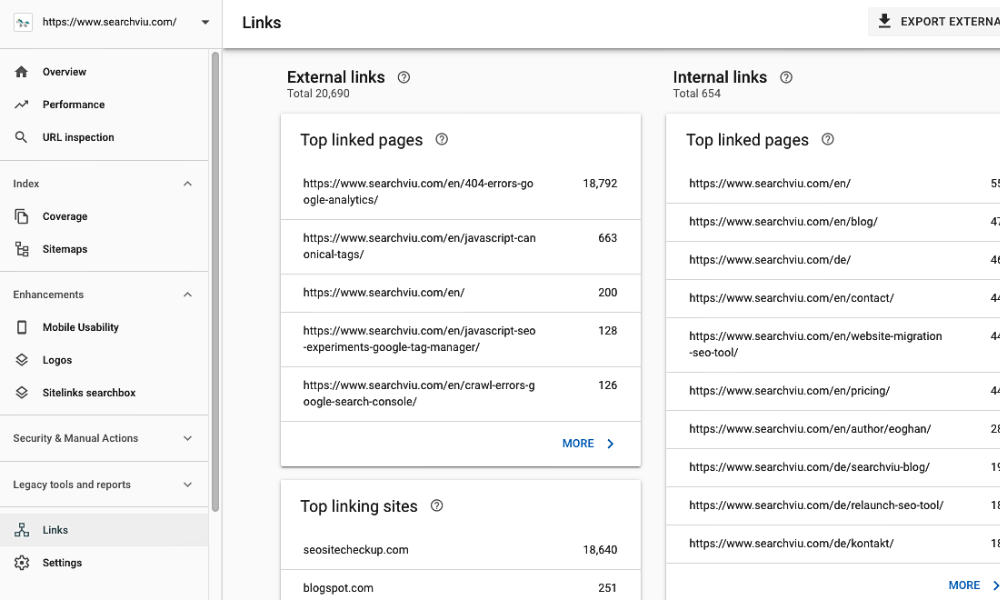The height and width of the screenshot is (600, 1000).
Task: Click MORE under external Top linked pages
Action: (588, 443)
